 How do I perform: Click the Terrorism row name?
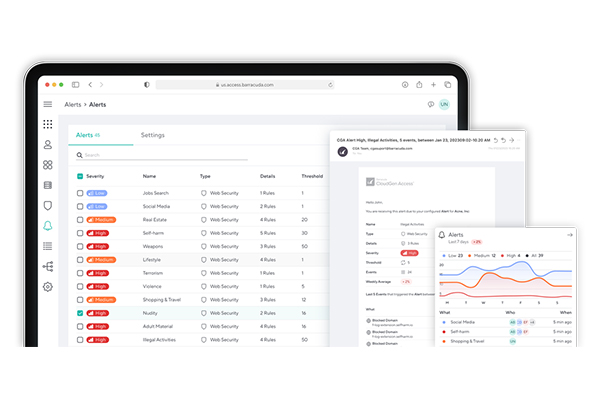(153, 273)
